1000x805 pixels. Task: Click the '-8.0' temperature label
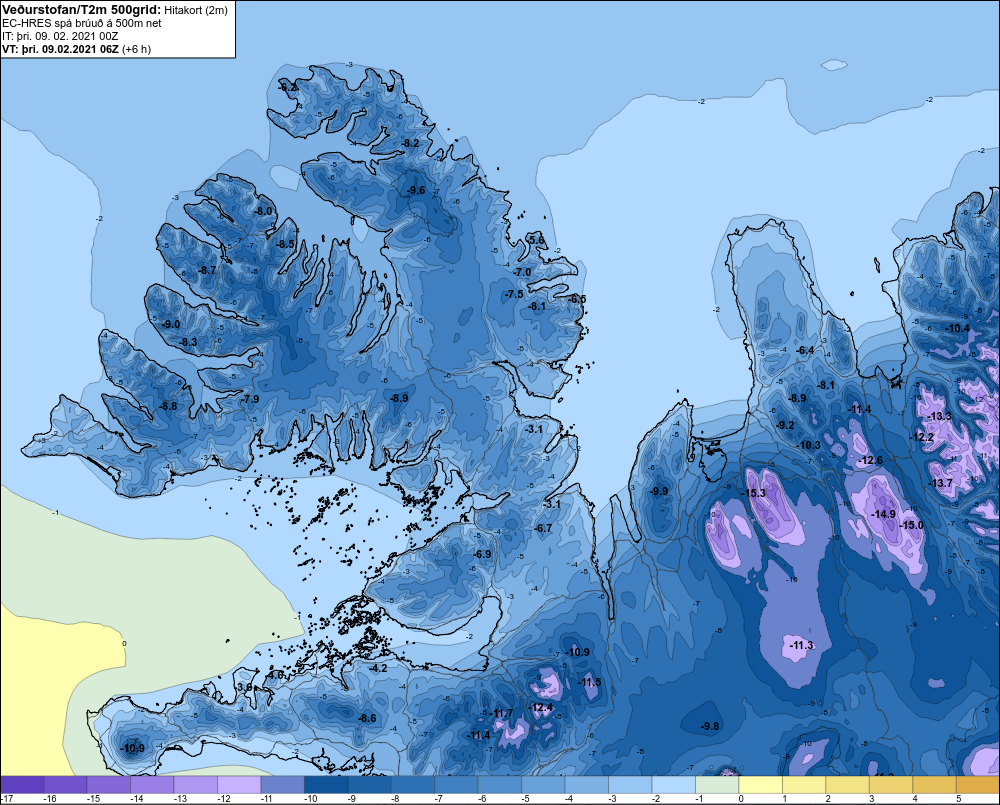[x=263, y=211]
